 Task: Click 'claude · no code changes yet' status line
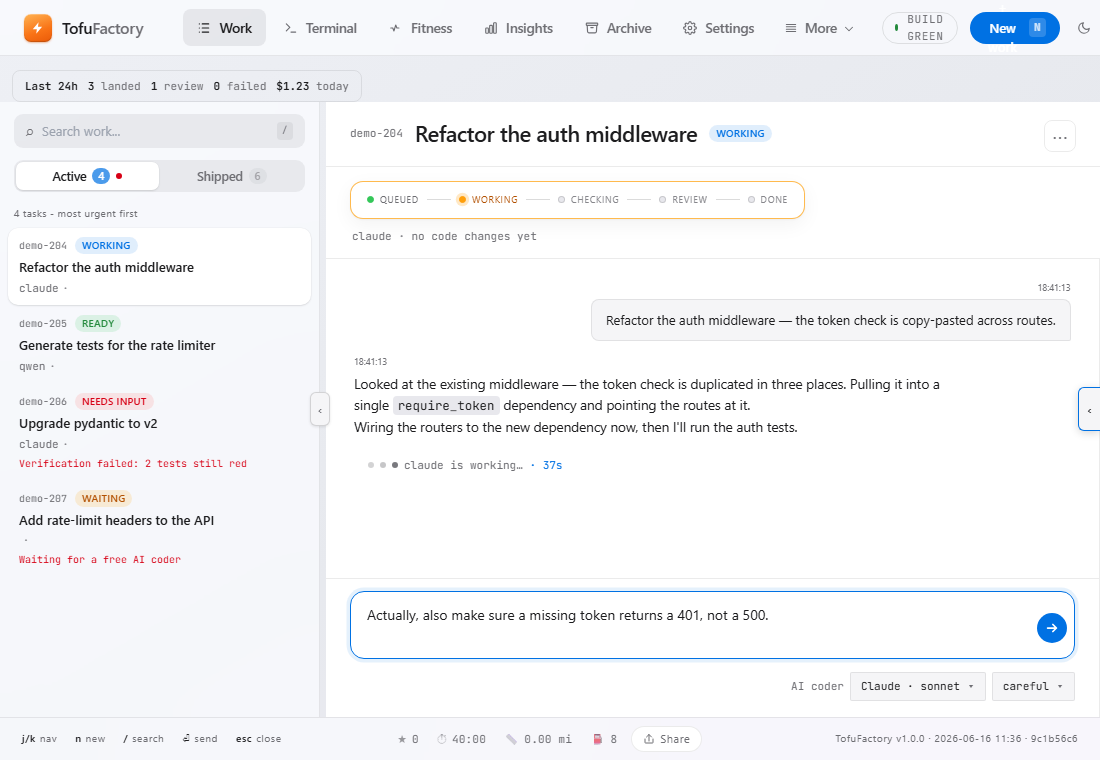click(444, 236)
